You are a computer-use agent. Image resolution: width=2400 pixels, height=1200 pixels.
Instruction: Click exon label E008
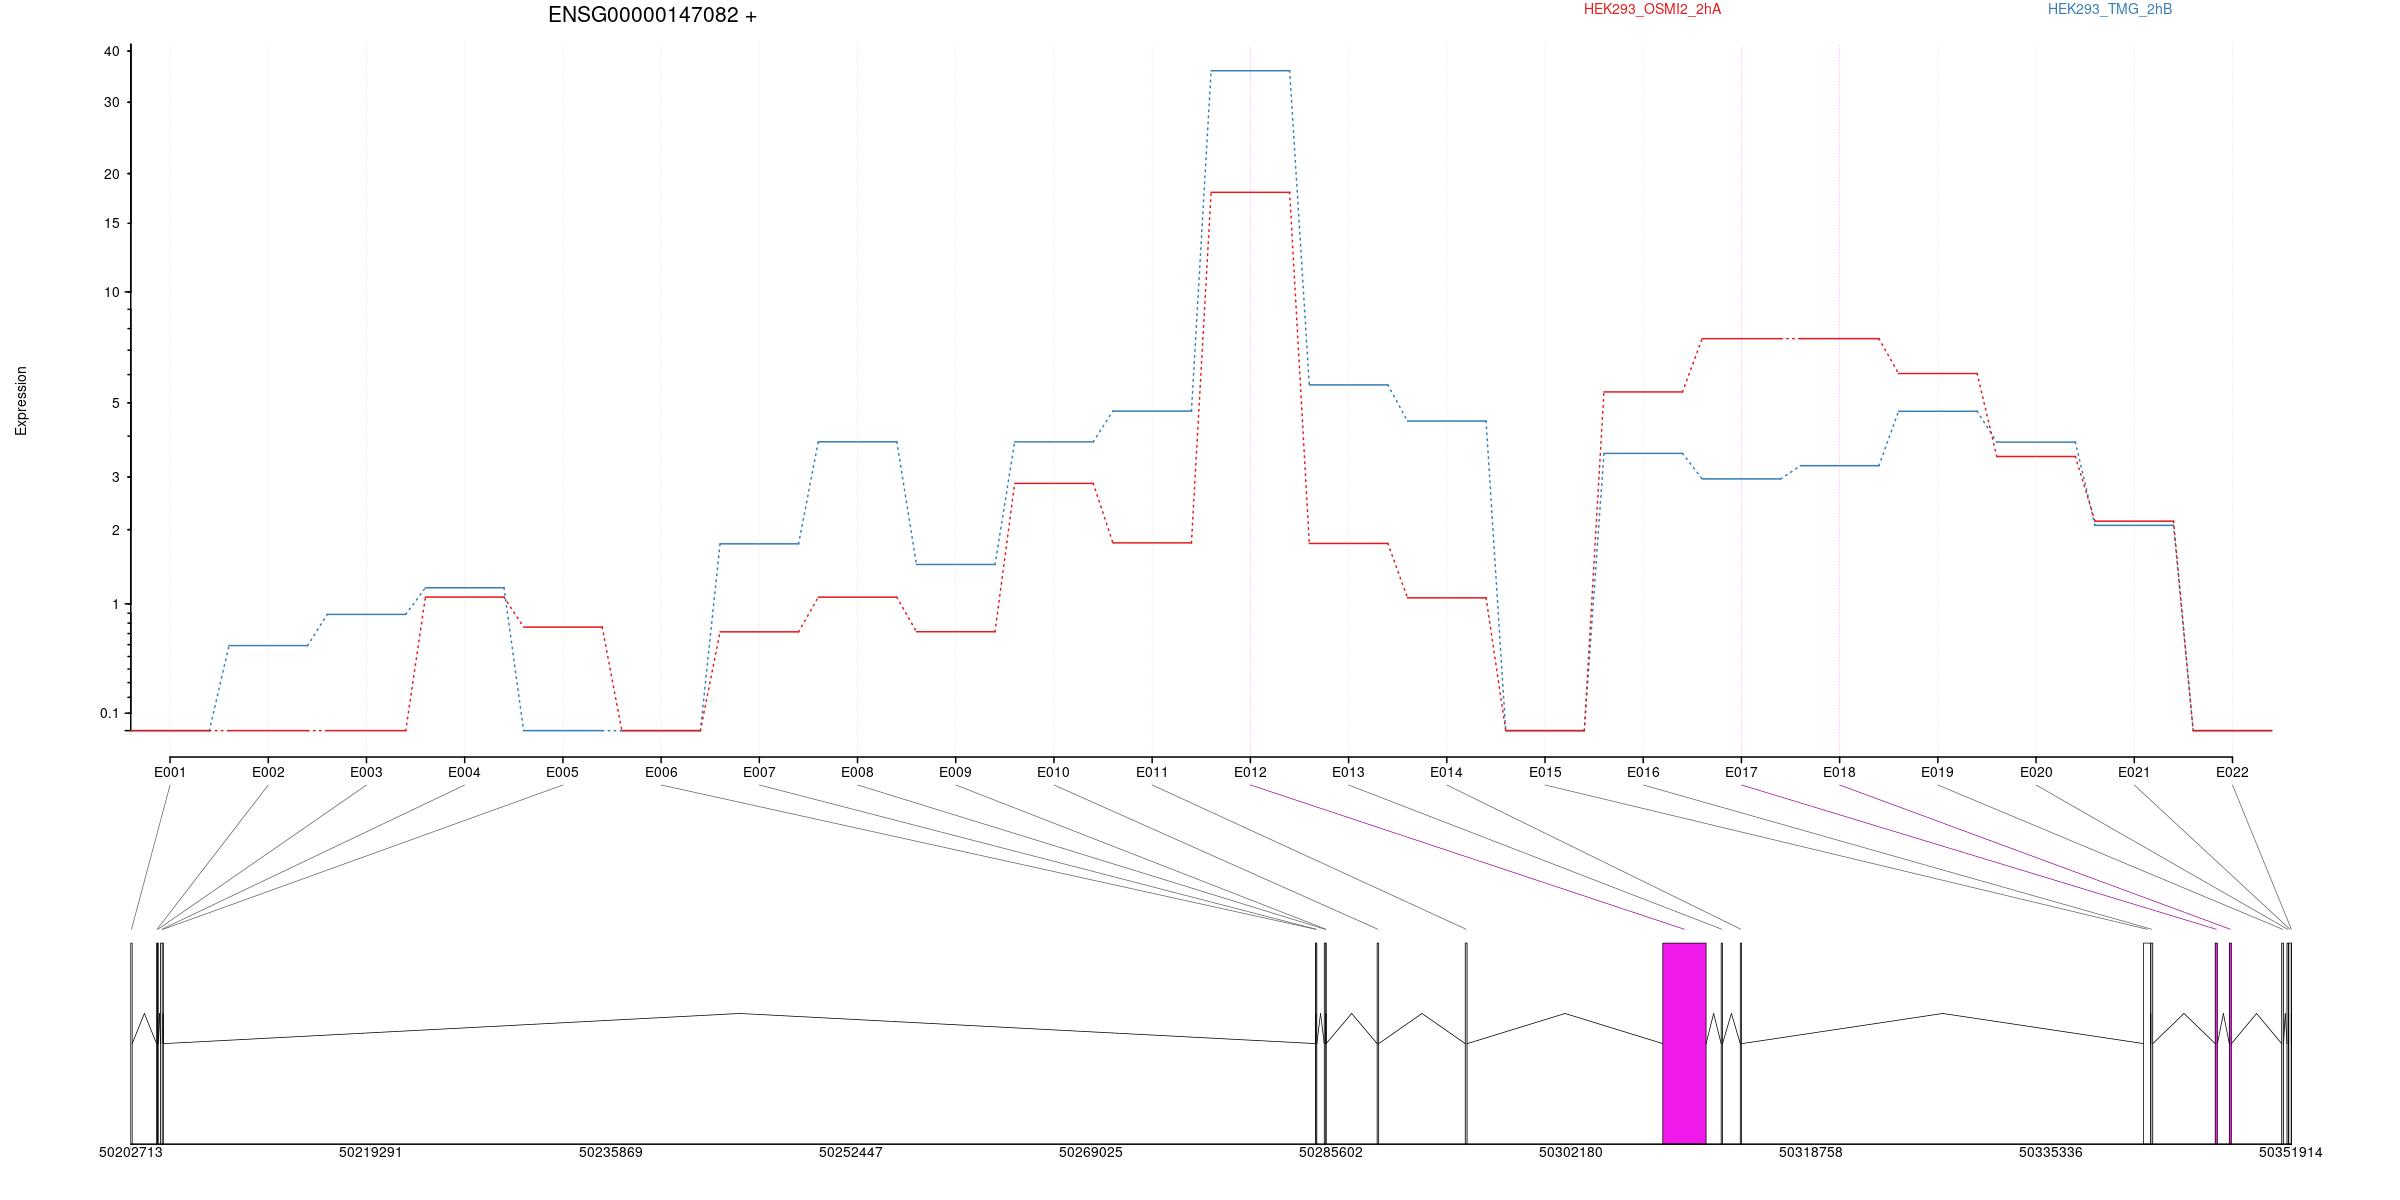857,772
